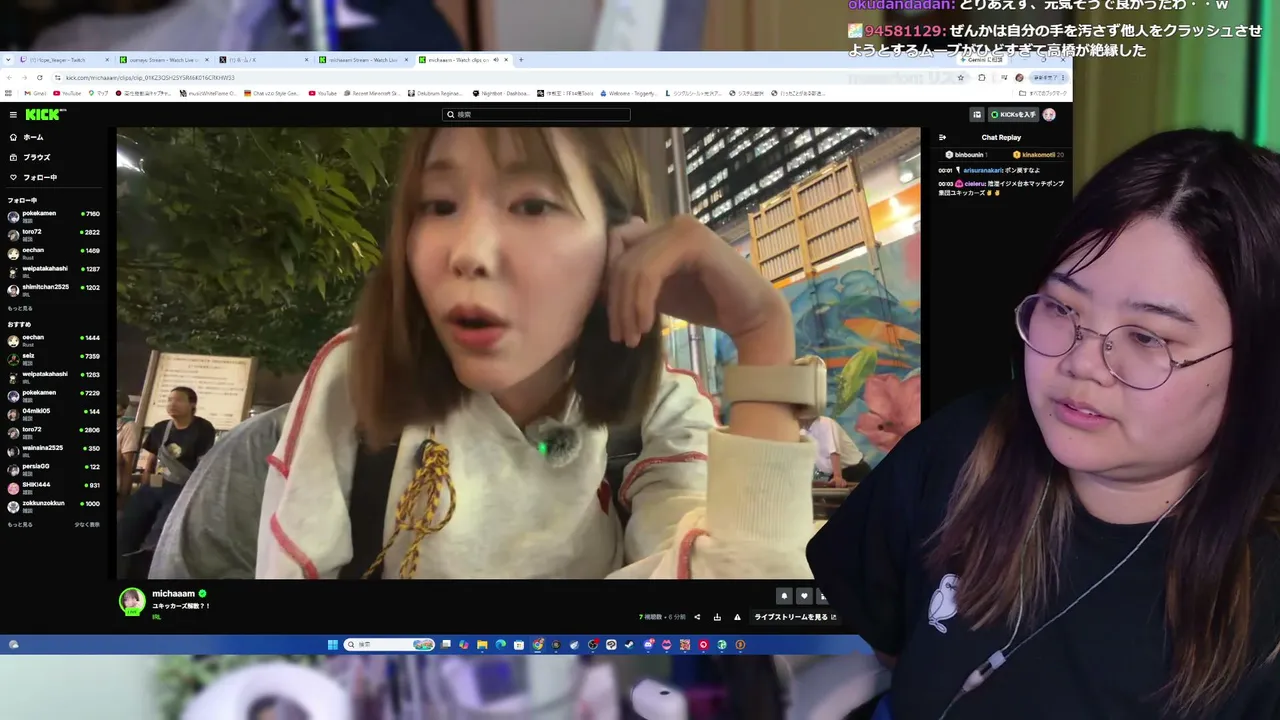Open the Google apps grid in bookmarks bar
The width and height of the screenshot is (1280, 720).
10,93
